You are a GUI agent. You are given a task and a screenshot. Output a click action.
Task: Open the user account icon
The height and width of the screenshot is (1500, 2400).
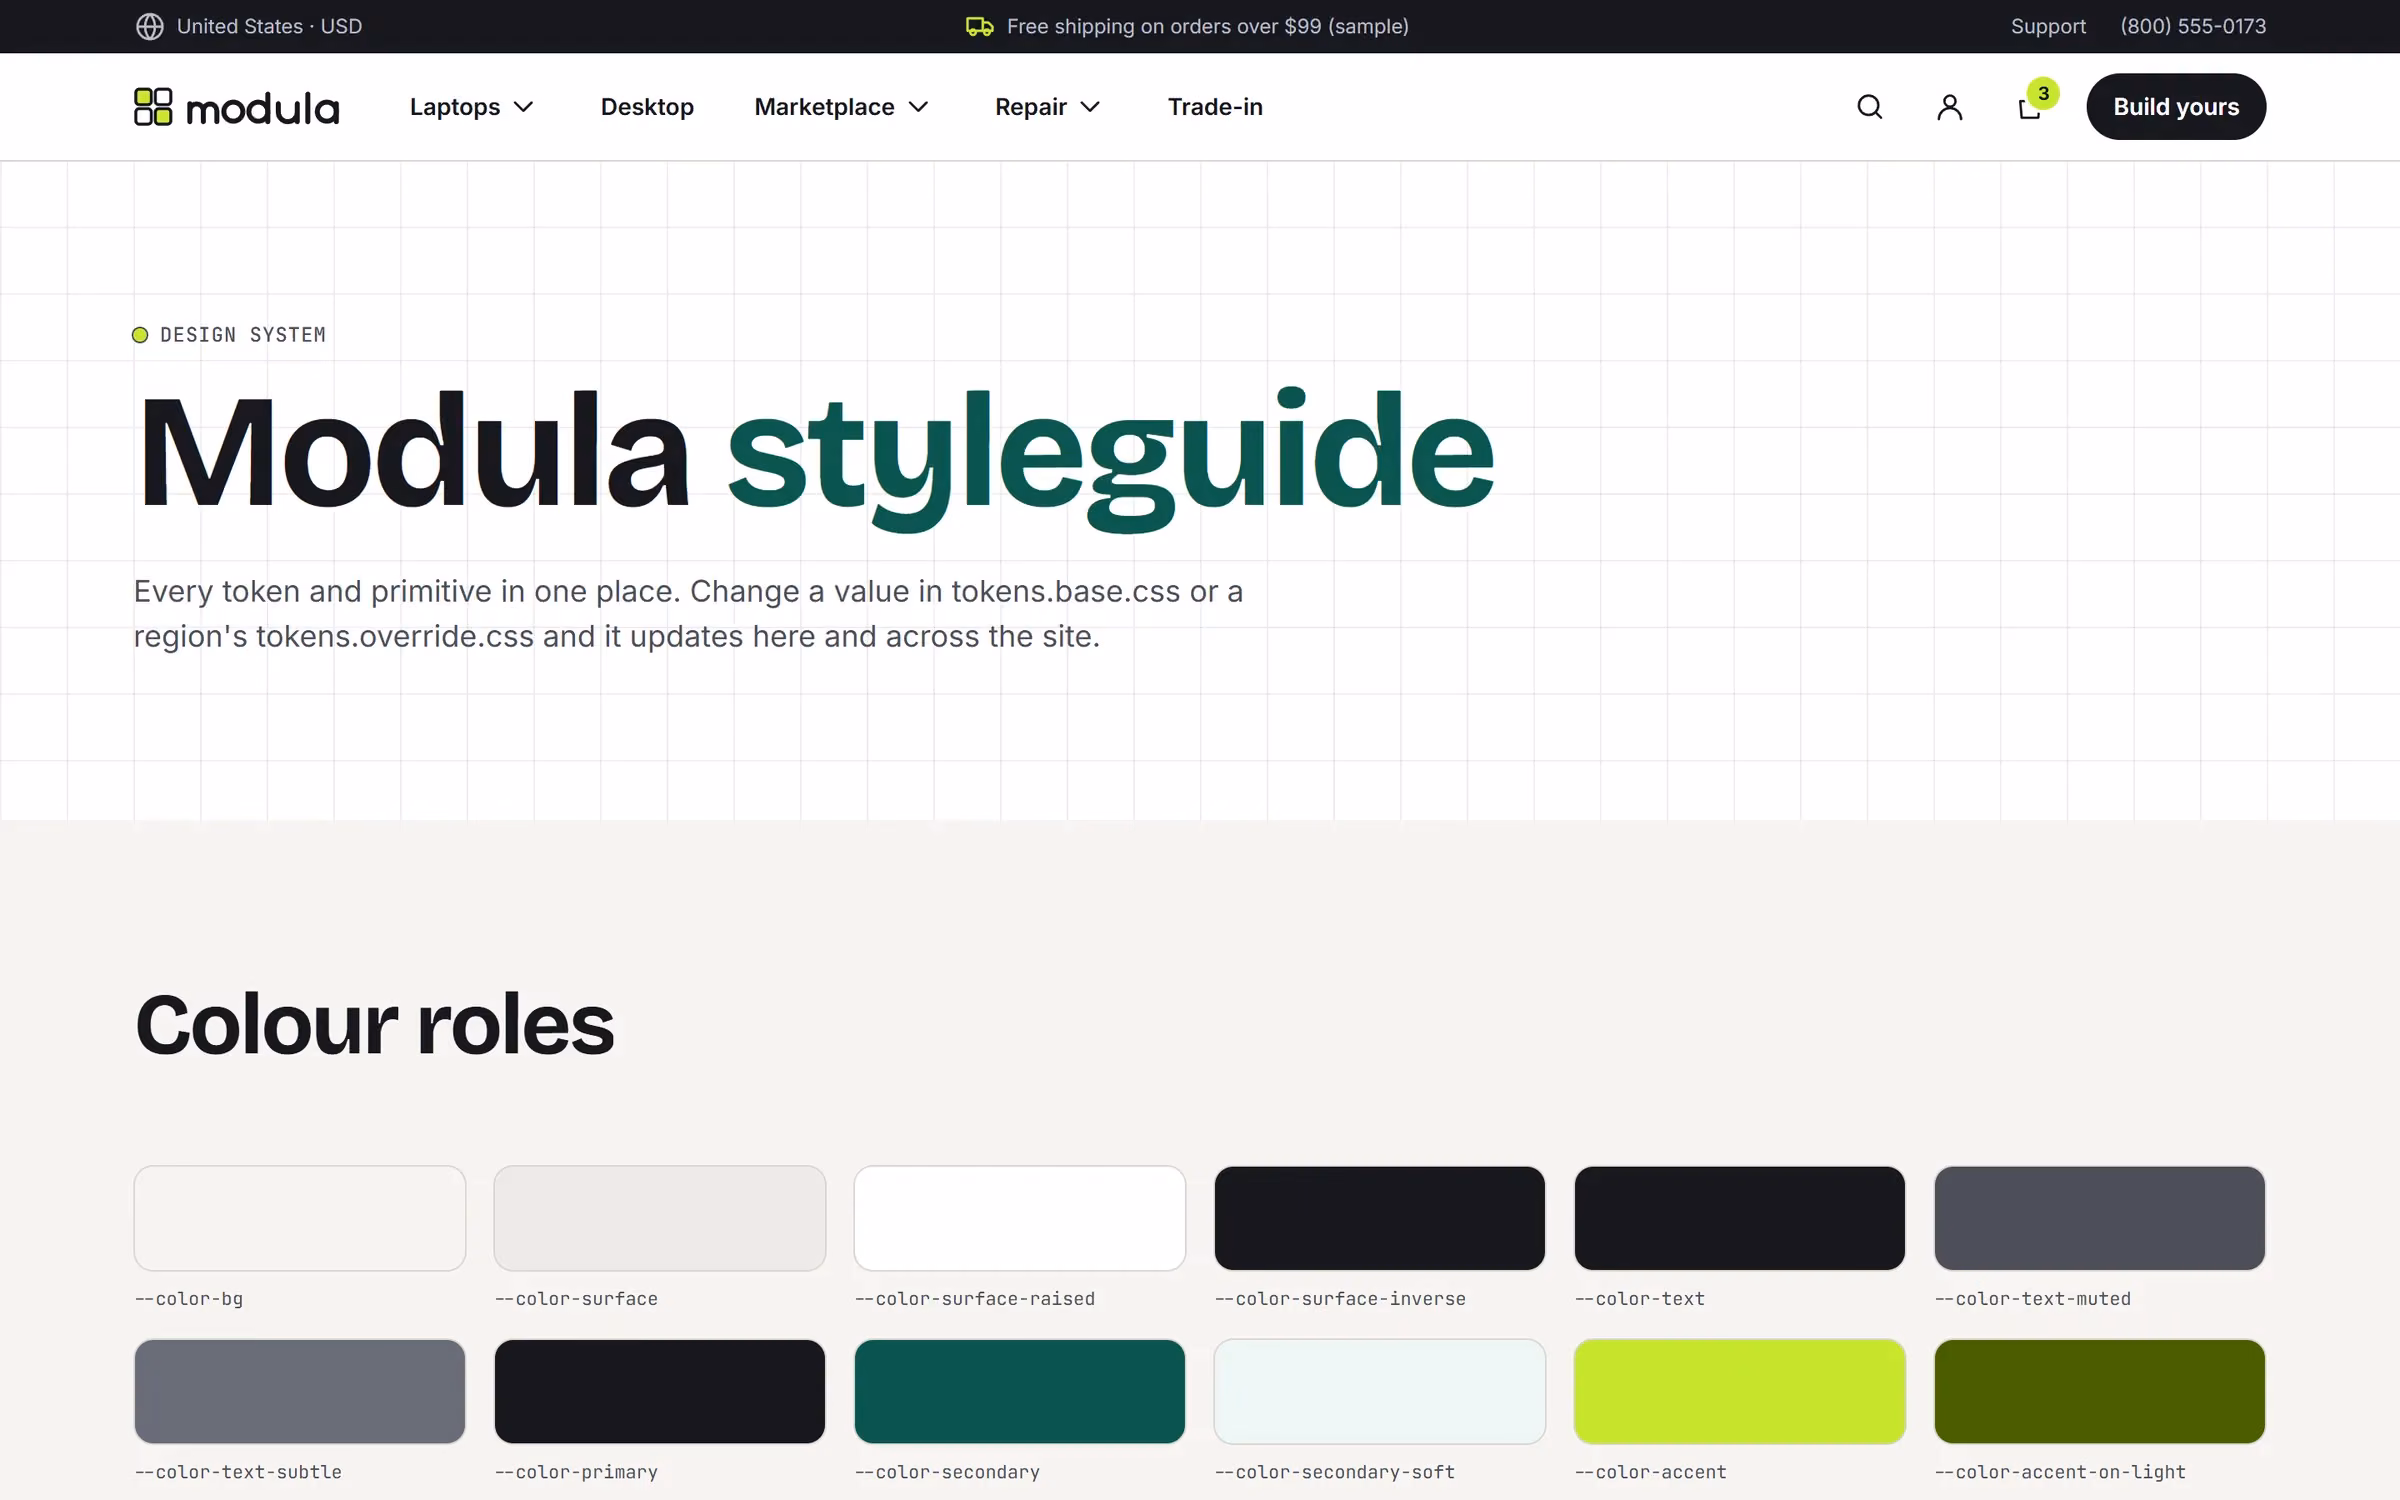click(1949, 107)
